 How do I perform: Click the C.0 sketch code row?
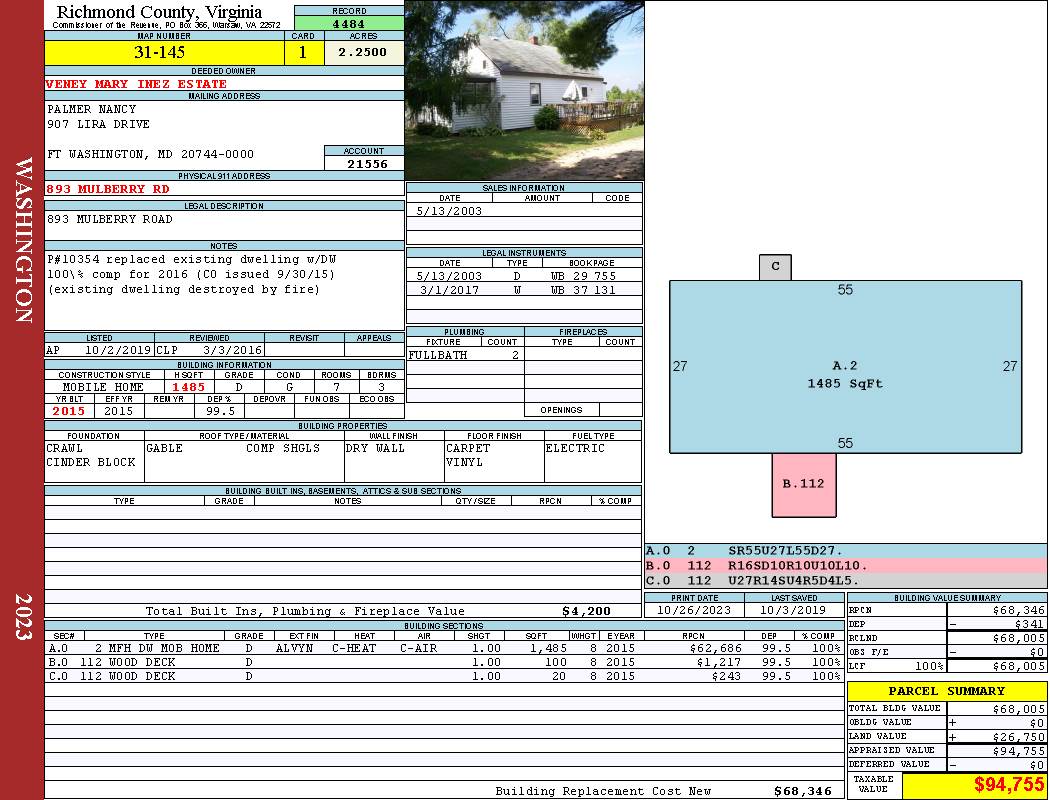coord(845,580)
